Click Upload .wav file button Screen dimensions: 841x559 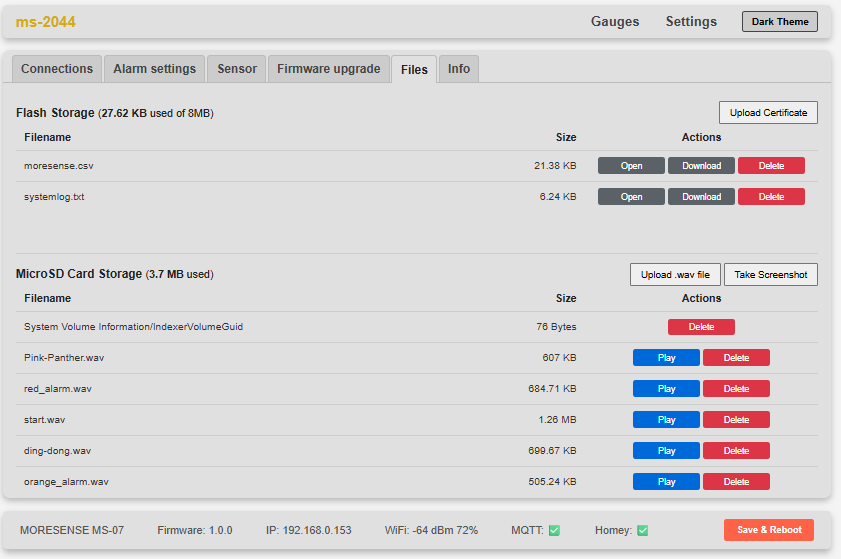(675, 275)
